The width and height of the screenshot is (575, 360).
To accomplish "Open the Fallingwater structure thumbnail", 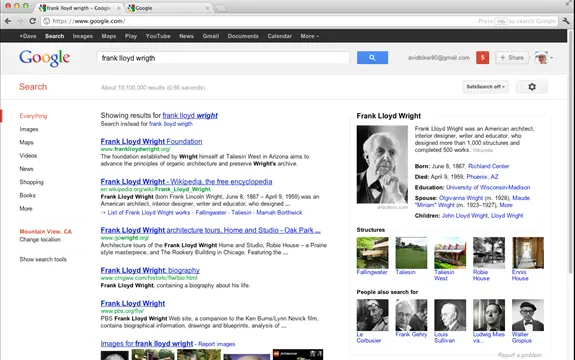I will point(372,253).
